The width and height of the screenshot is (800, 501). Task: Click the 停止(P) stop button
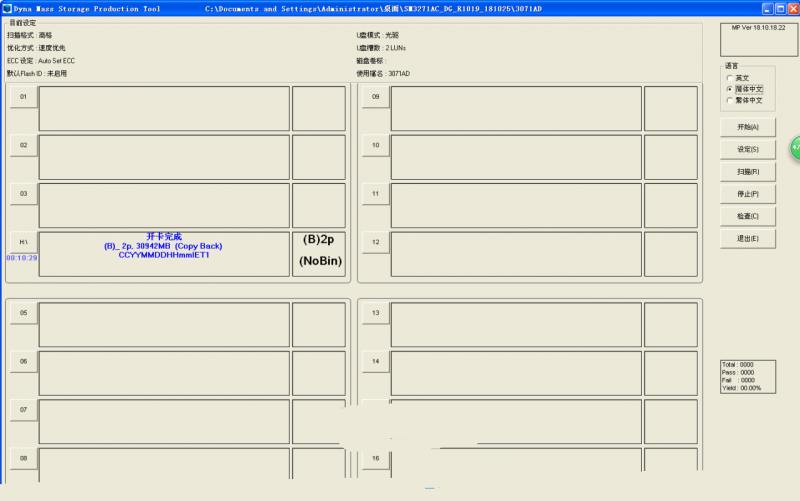(747, 193)
